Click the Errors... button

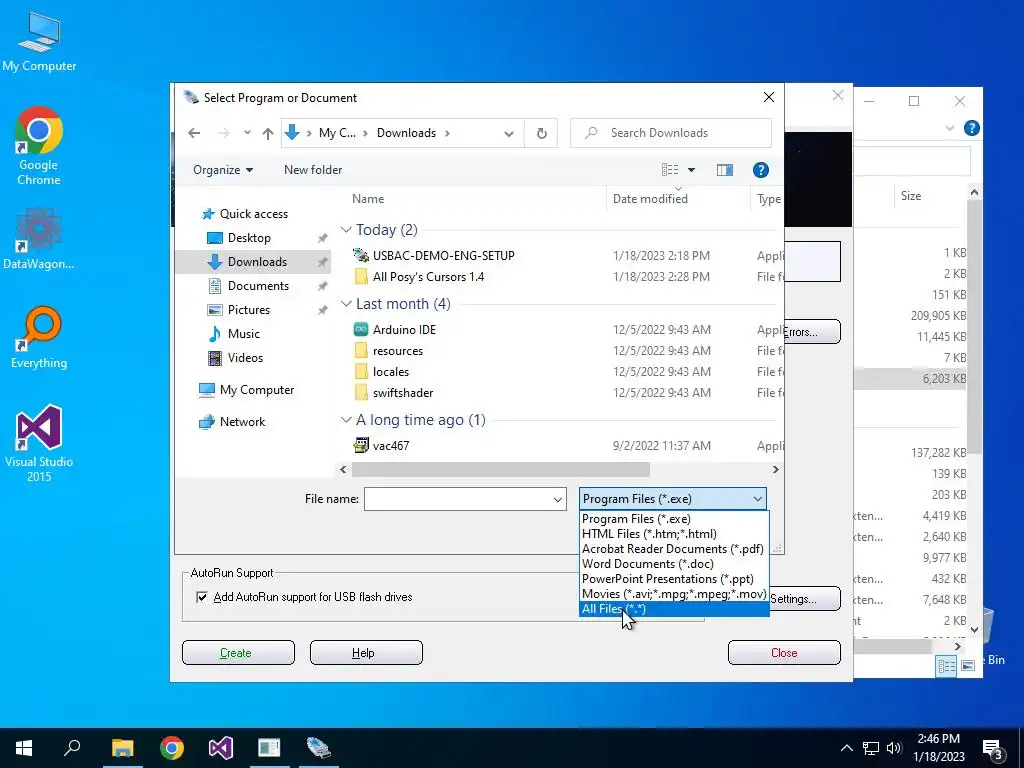pos(812,332)
